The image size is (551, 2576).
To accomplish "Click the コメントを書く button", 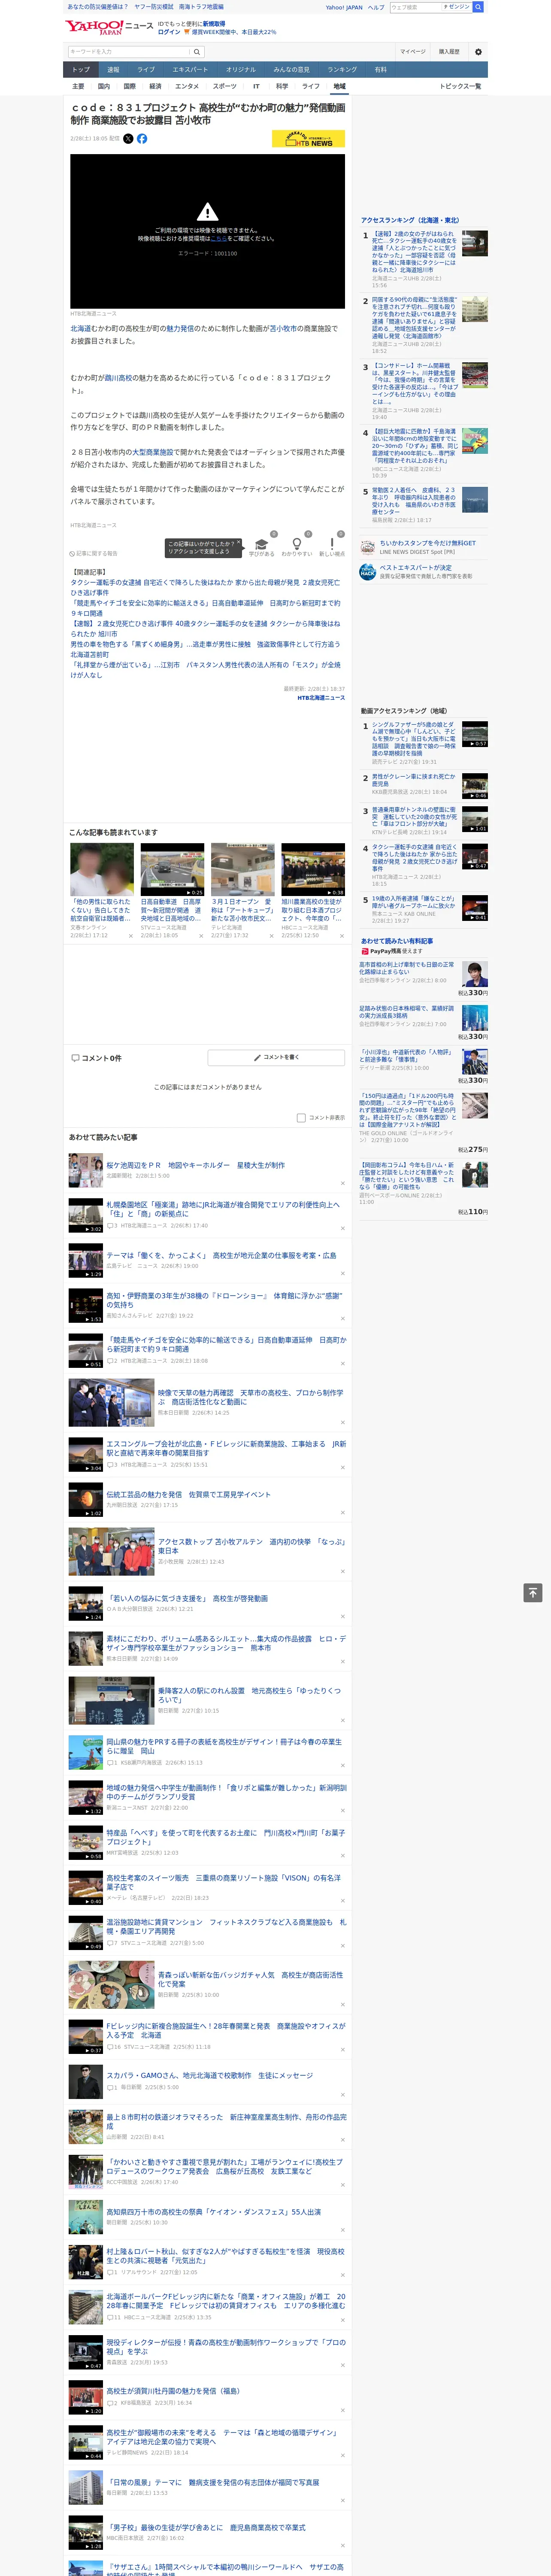I will coord(277,1057).
